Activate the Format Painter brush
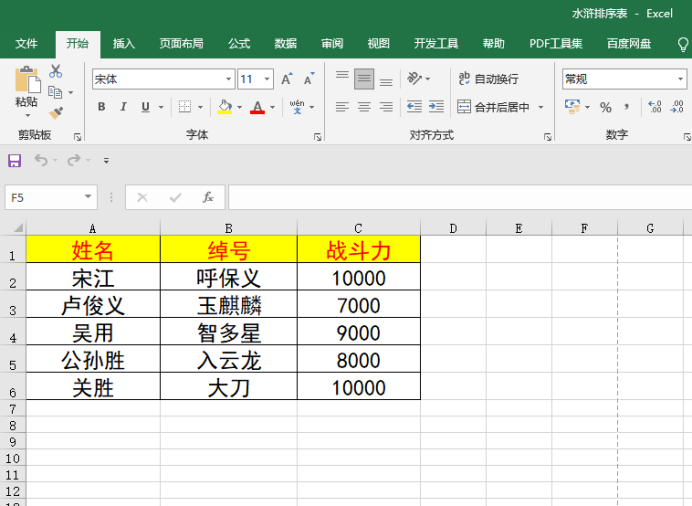Screen dimensions: 692x506 56,113
